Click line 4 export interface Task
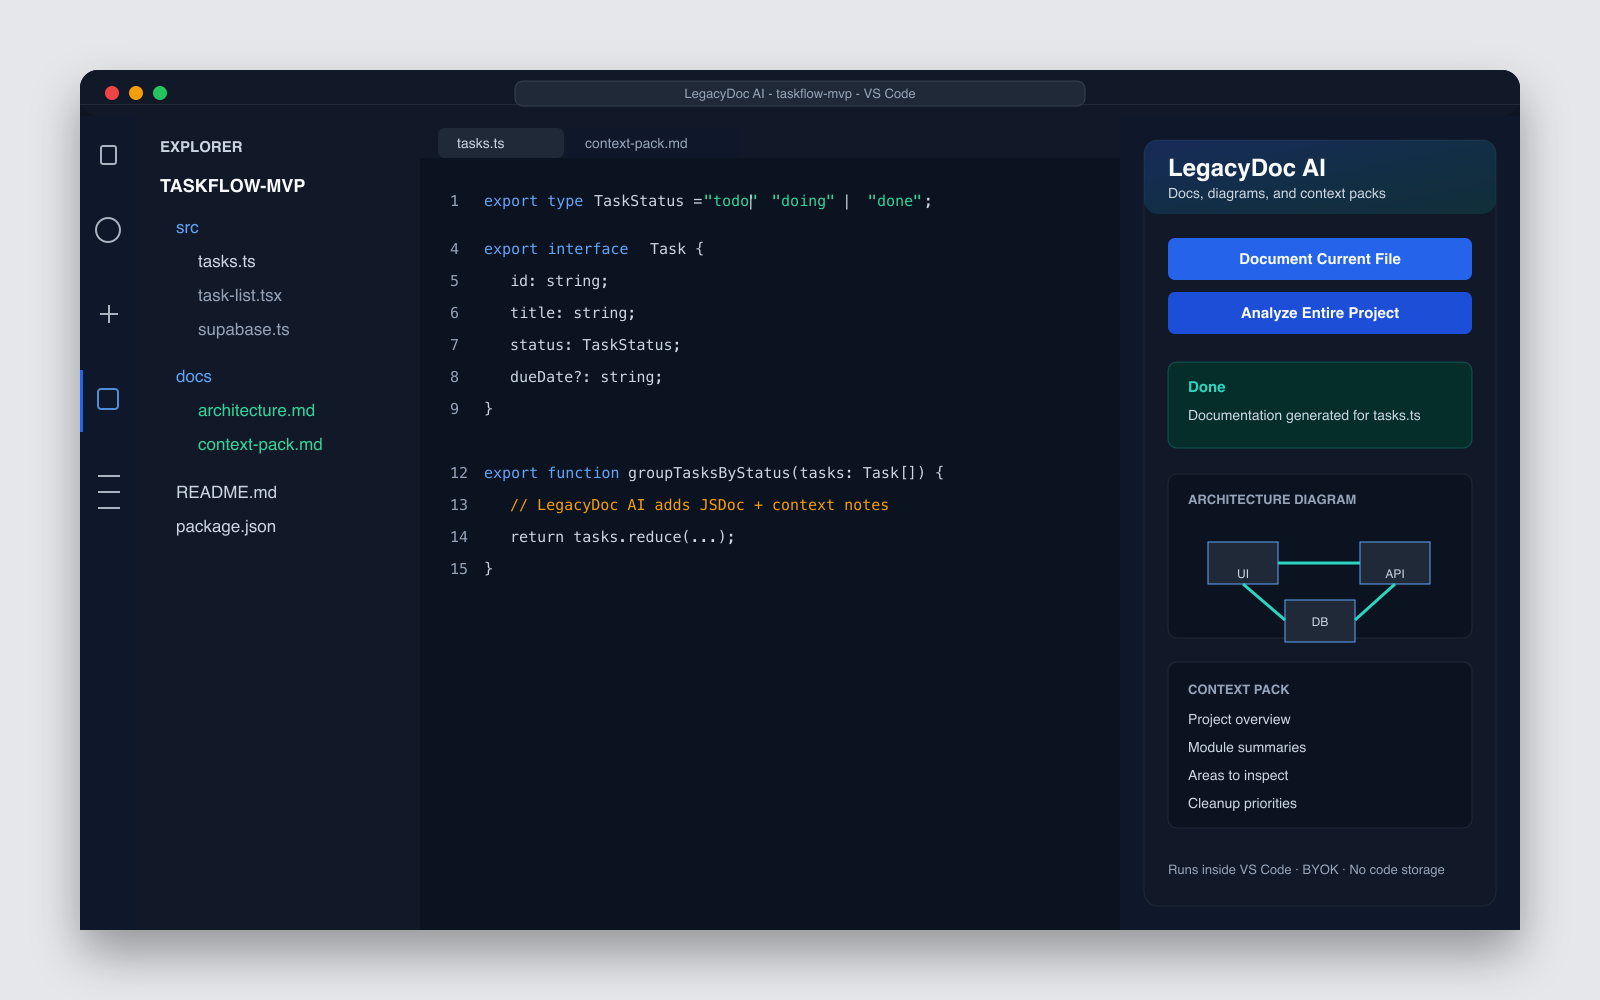This screenshot has width=1600, height=1000. click(594, 249)
